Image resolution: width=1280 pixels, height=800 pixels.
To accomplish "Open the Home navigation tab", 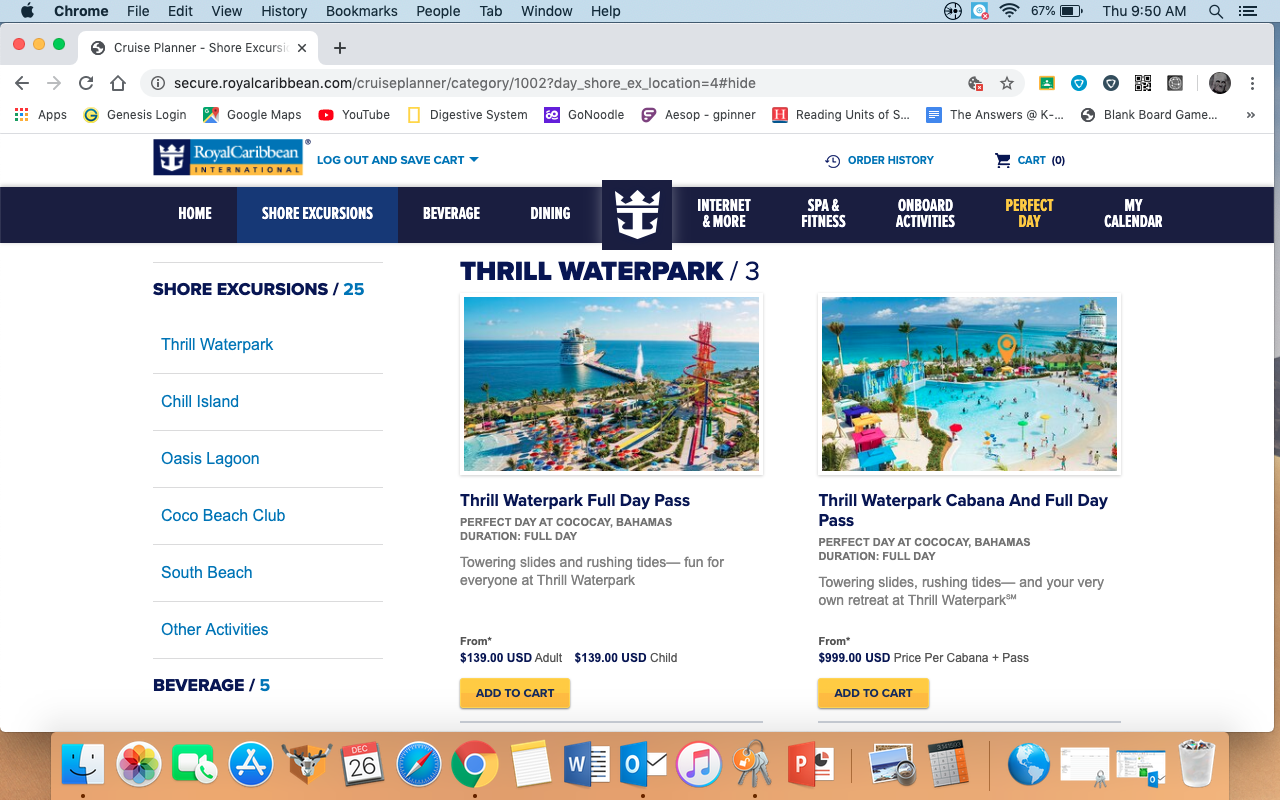I will coord(195,214).
